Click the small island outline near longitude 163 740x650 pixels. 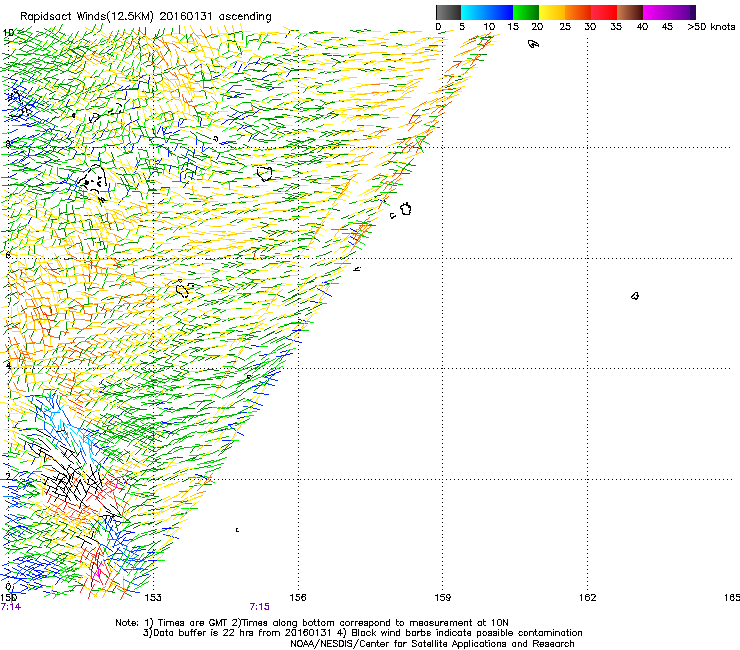(x=635, y=296)
